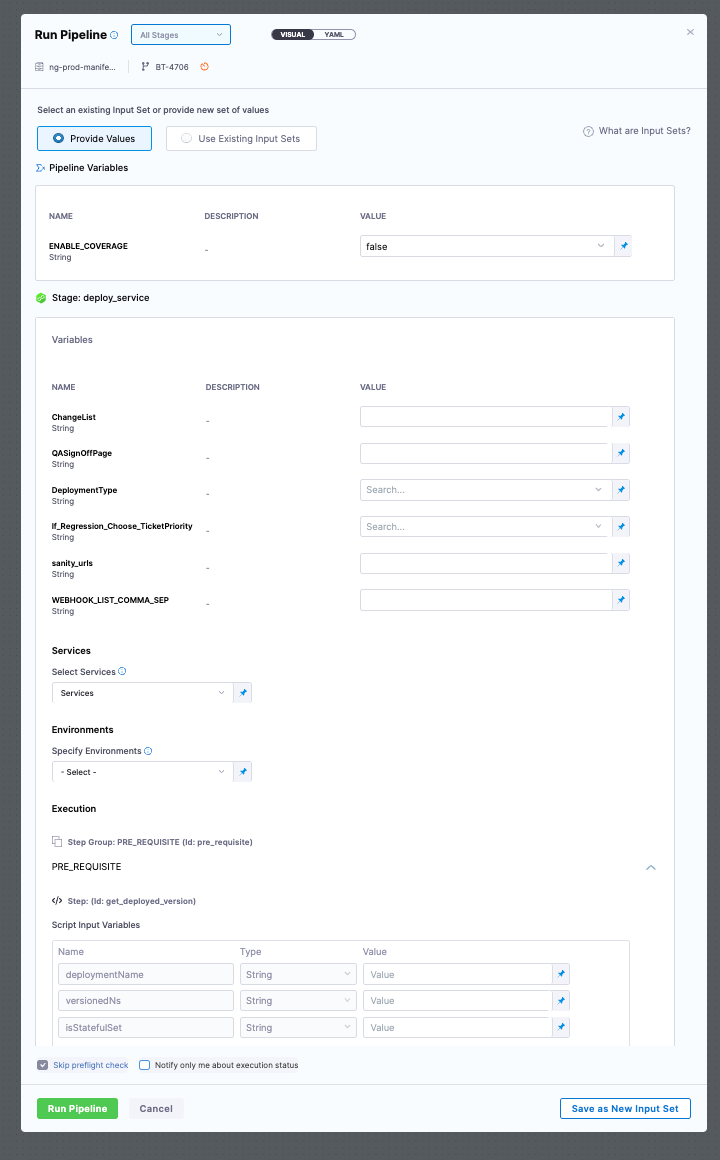Click the Stage: deploy_service heading
This screenshot has height=1160, width=720.
point(101,298)
